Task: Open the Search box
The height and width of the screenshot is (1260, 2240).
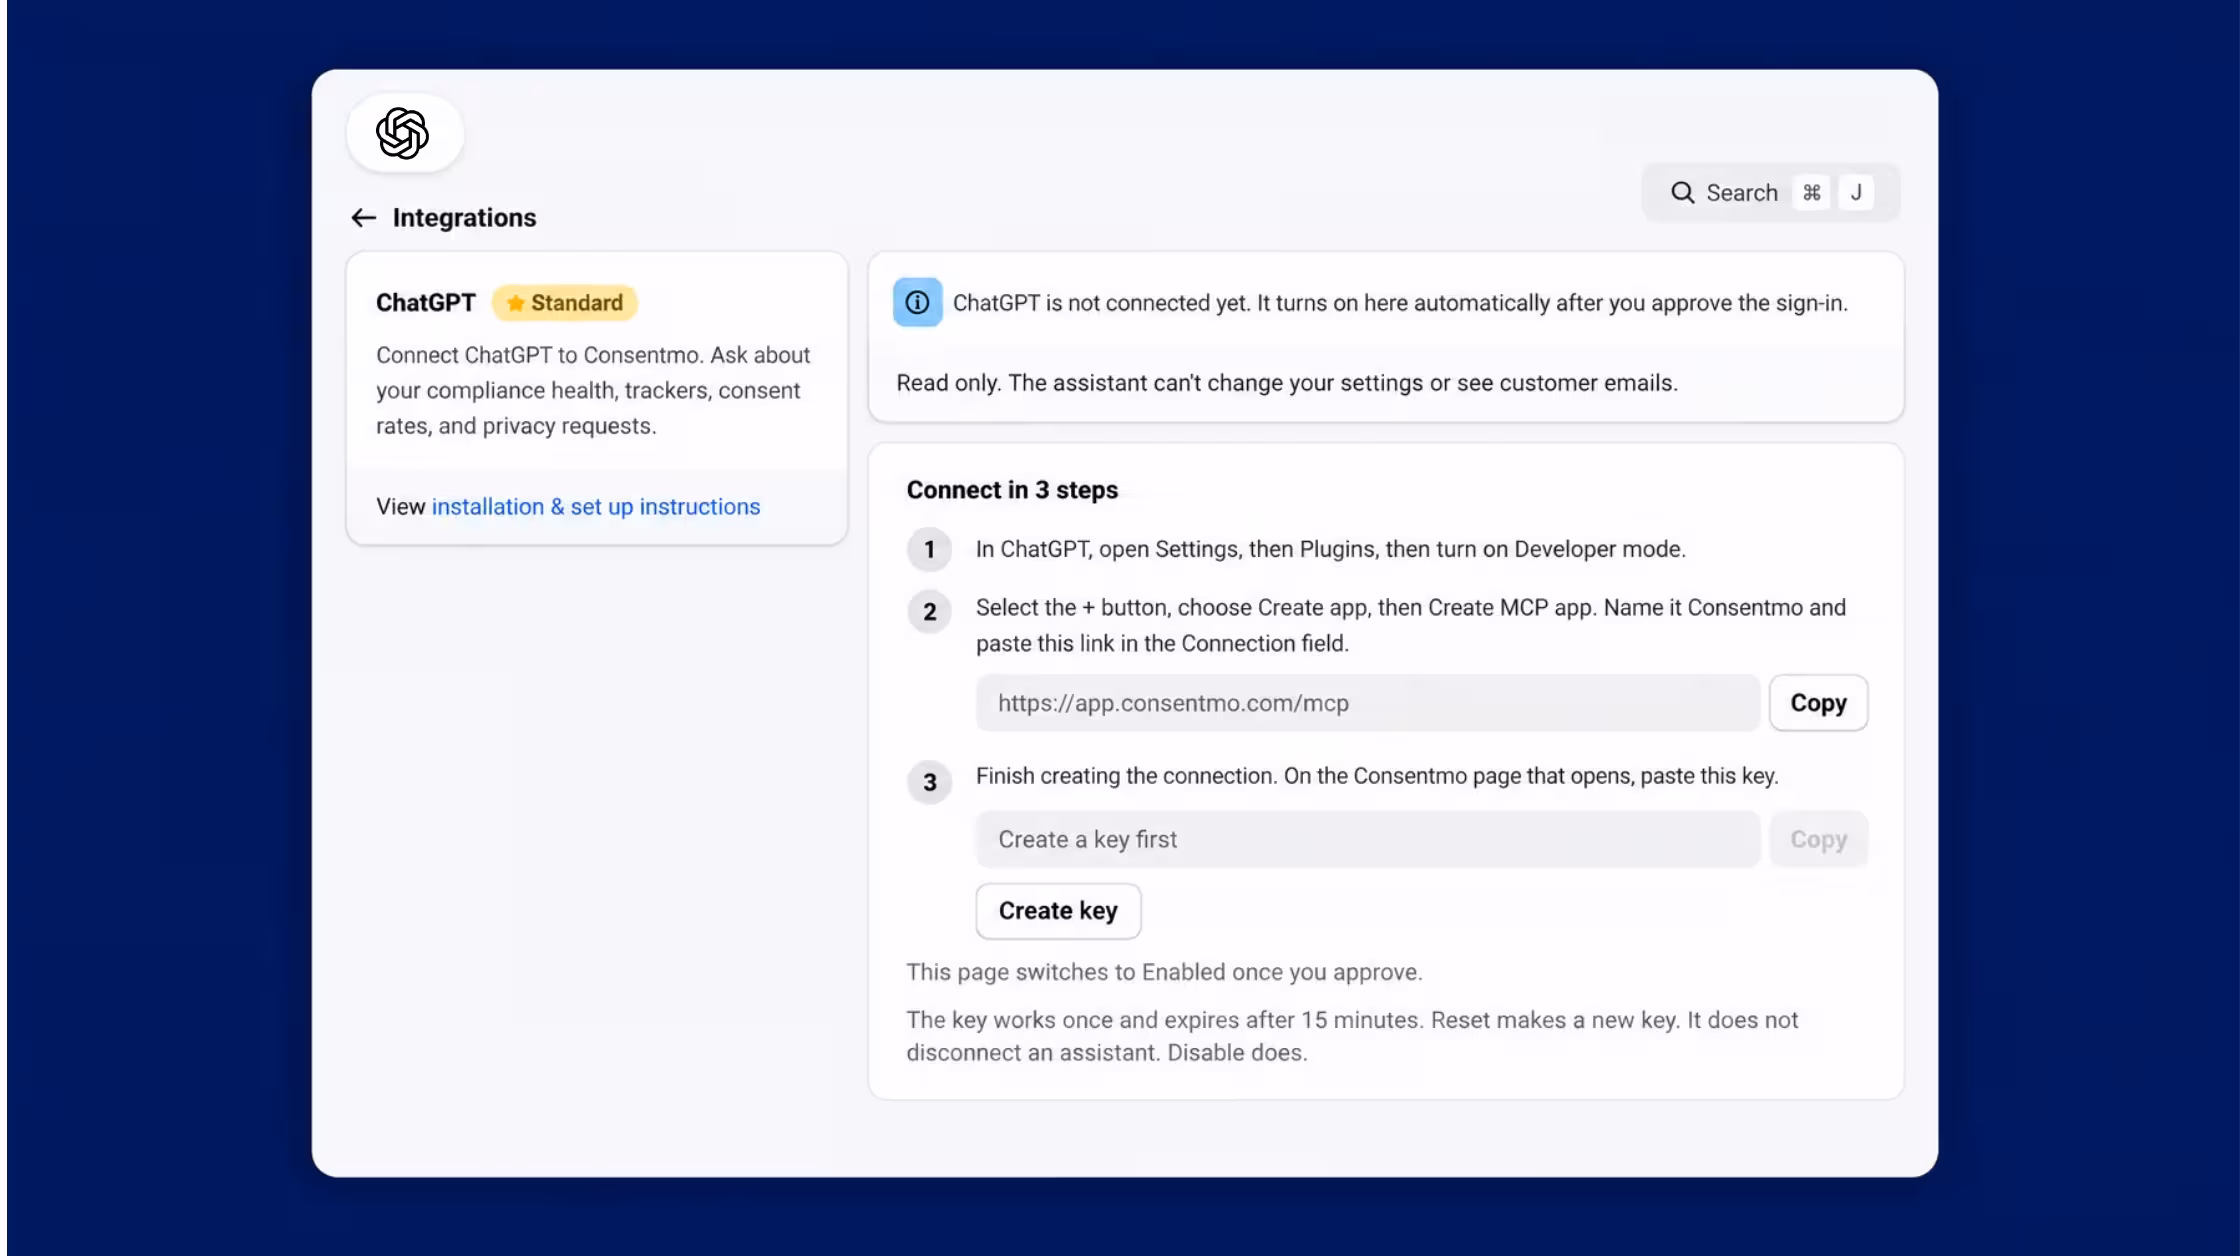Action: [1770, 193]
